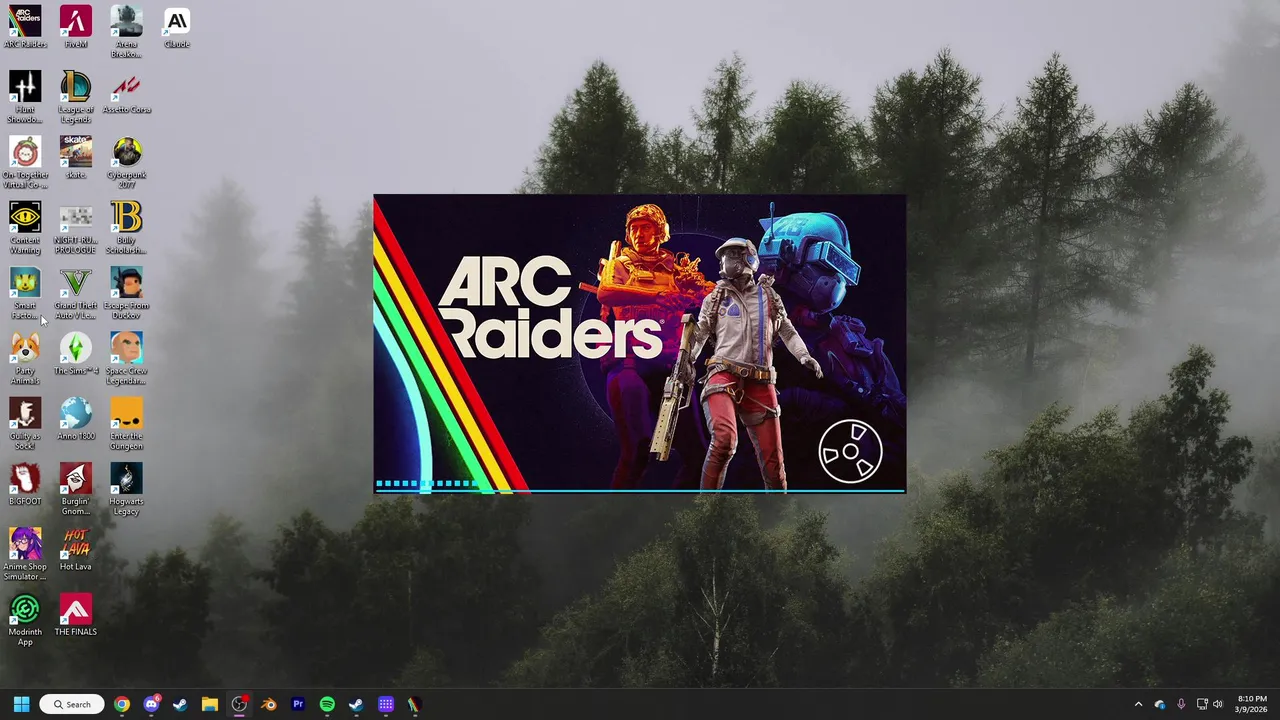Open the Space Crew Legendary desktop shortcut
Viewport: 1280px width, 720px height.
point(126,358)
